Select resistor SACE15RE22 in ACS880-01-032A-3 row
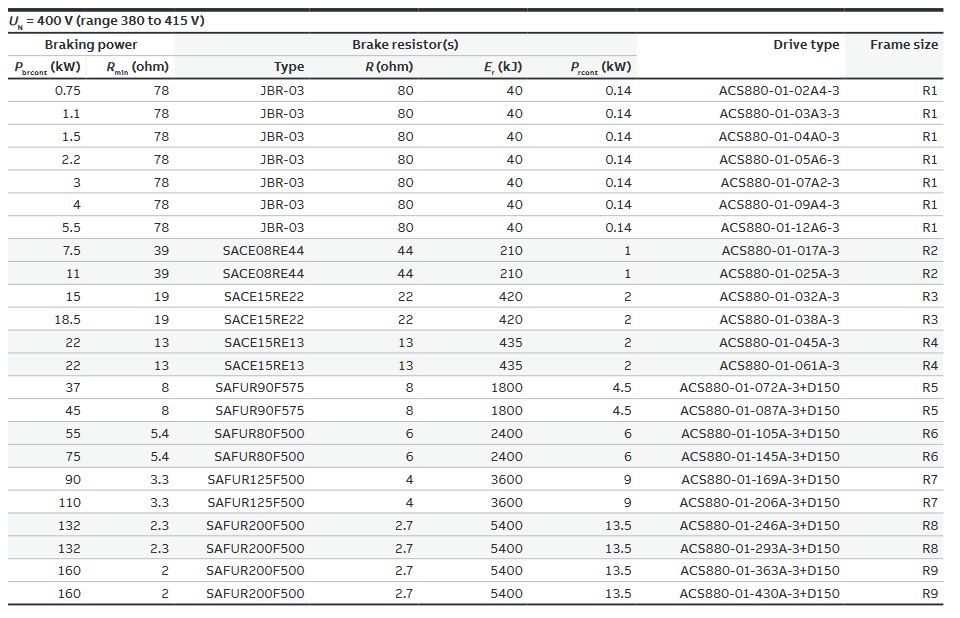Screen dimensions: 960x618 pyautogui.click(x=264, y=296)
